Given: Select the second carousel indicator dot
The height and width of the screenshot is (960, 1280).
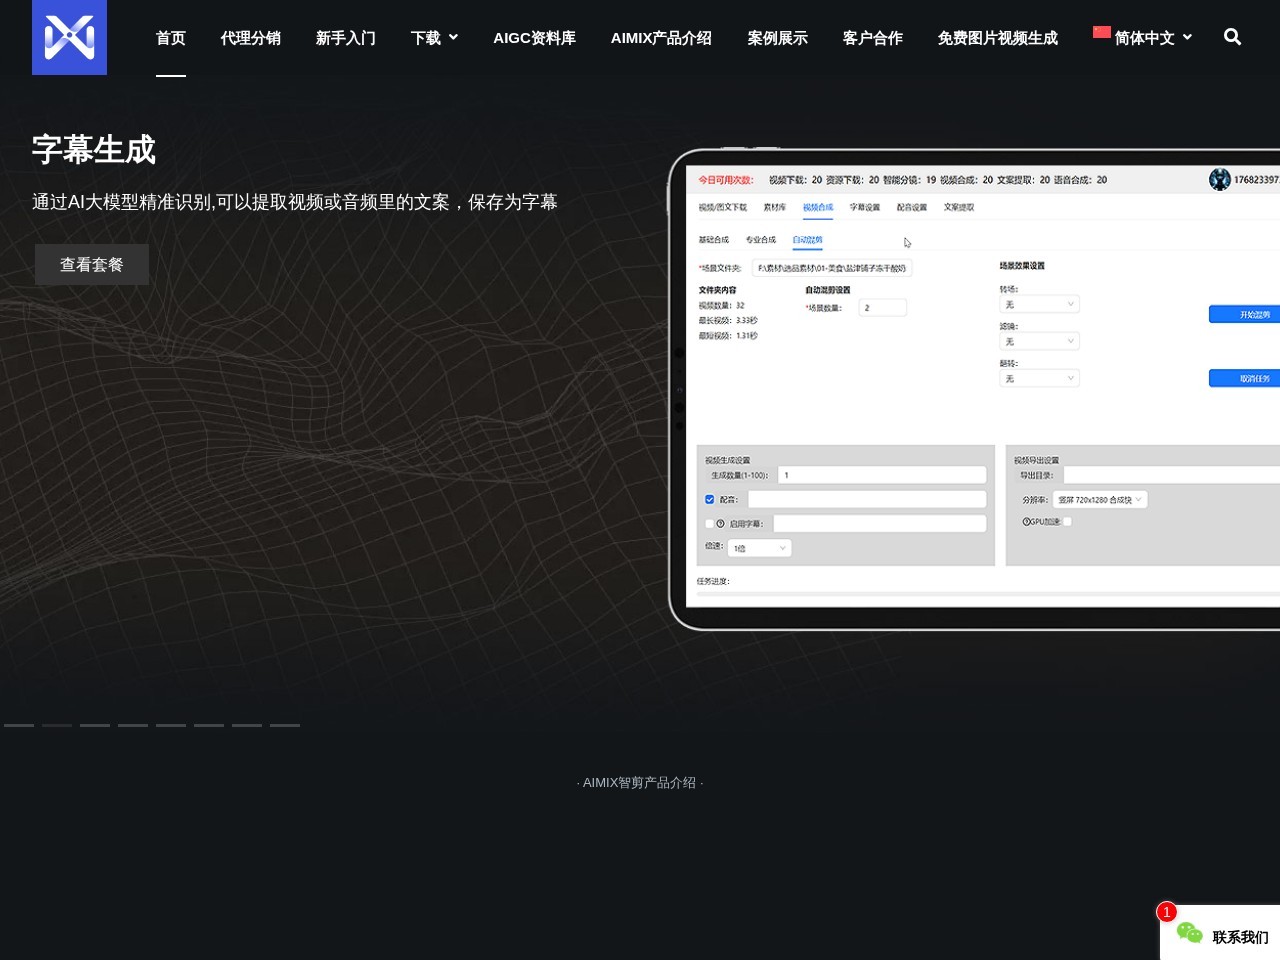Looking at the screenshot, I should pos(57,725).
